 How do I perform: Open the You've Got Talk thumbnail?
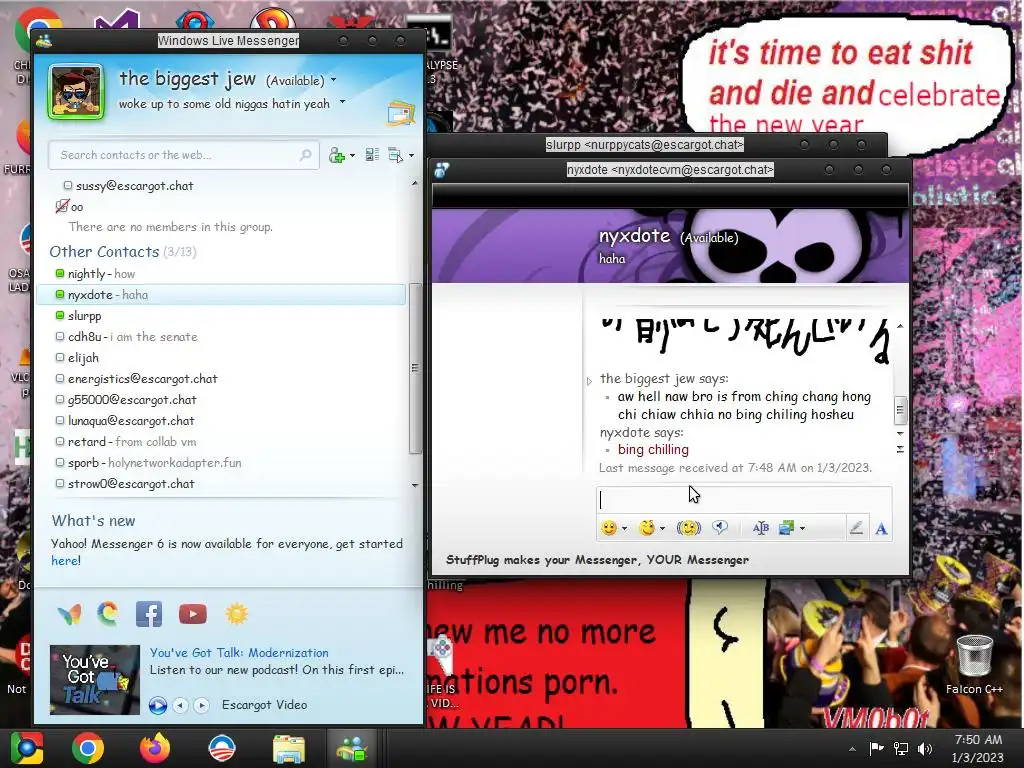(95, 680)
